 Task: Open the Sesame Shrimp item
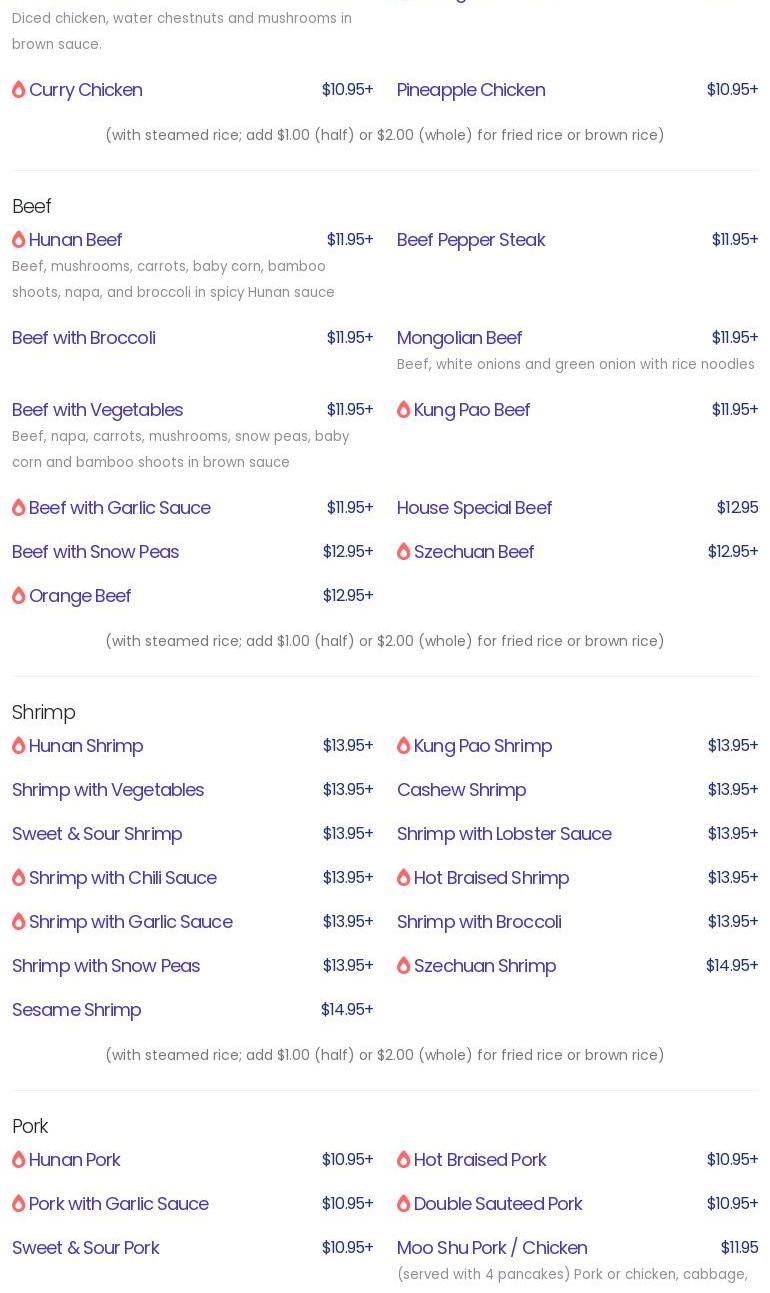point(76,1010)
